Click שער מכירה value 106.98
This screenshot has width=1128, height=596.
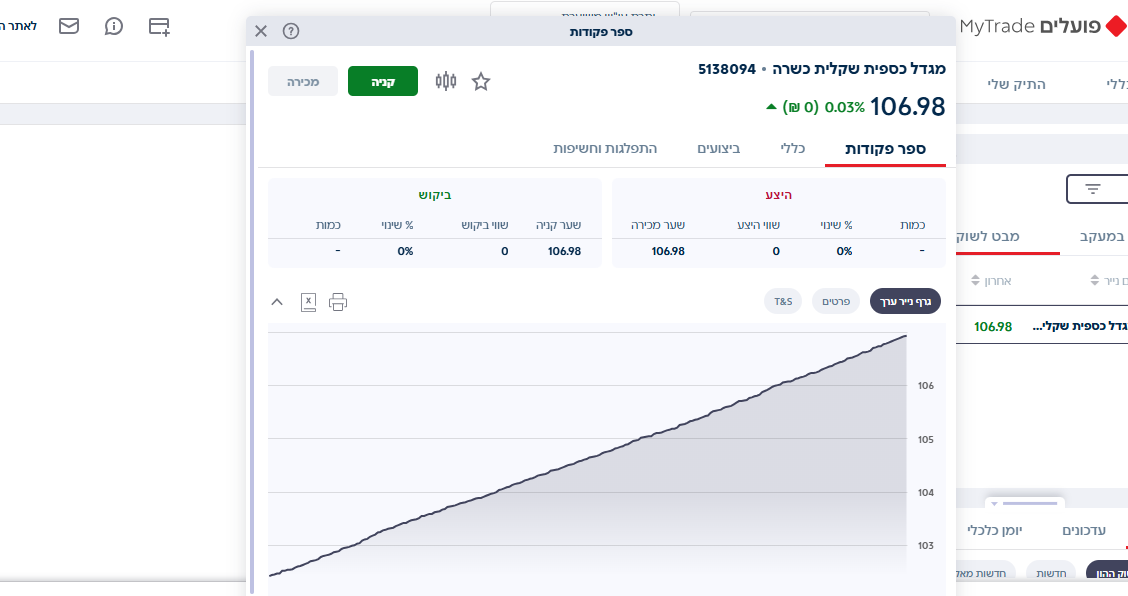click(x=668, y=251)
